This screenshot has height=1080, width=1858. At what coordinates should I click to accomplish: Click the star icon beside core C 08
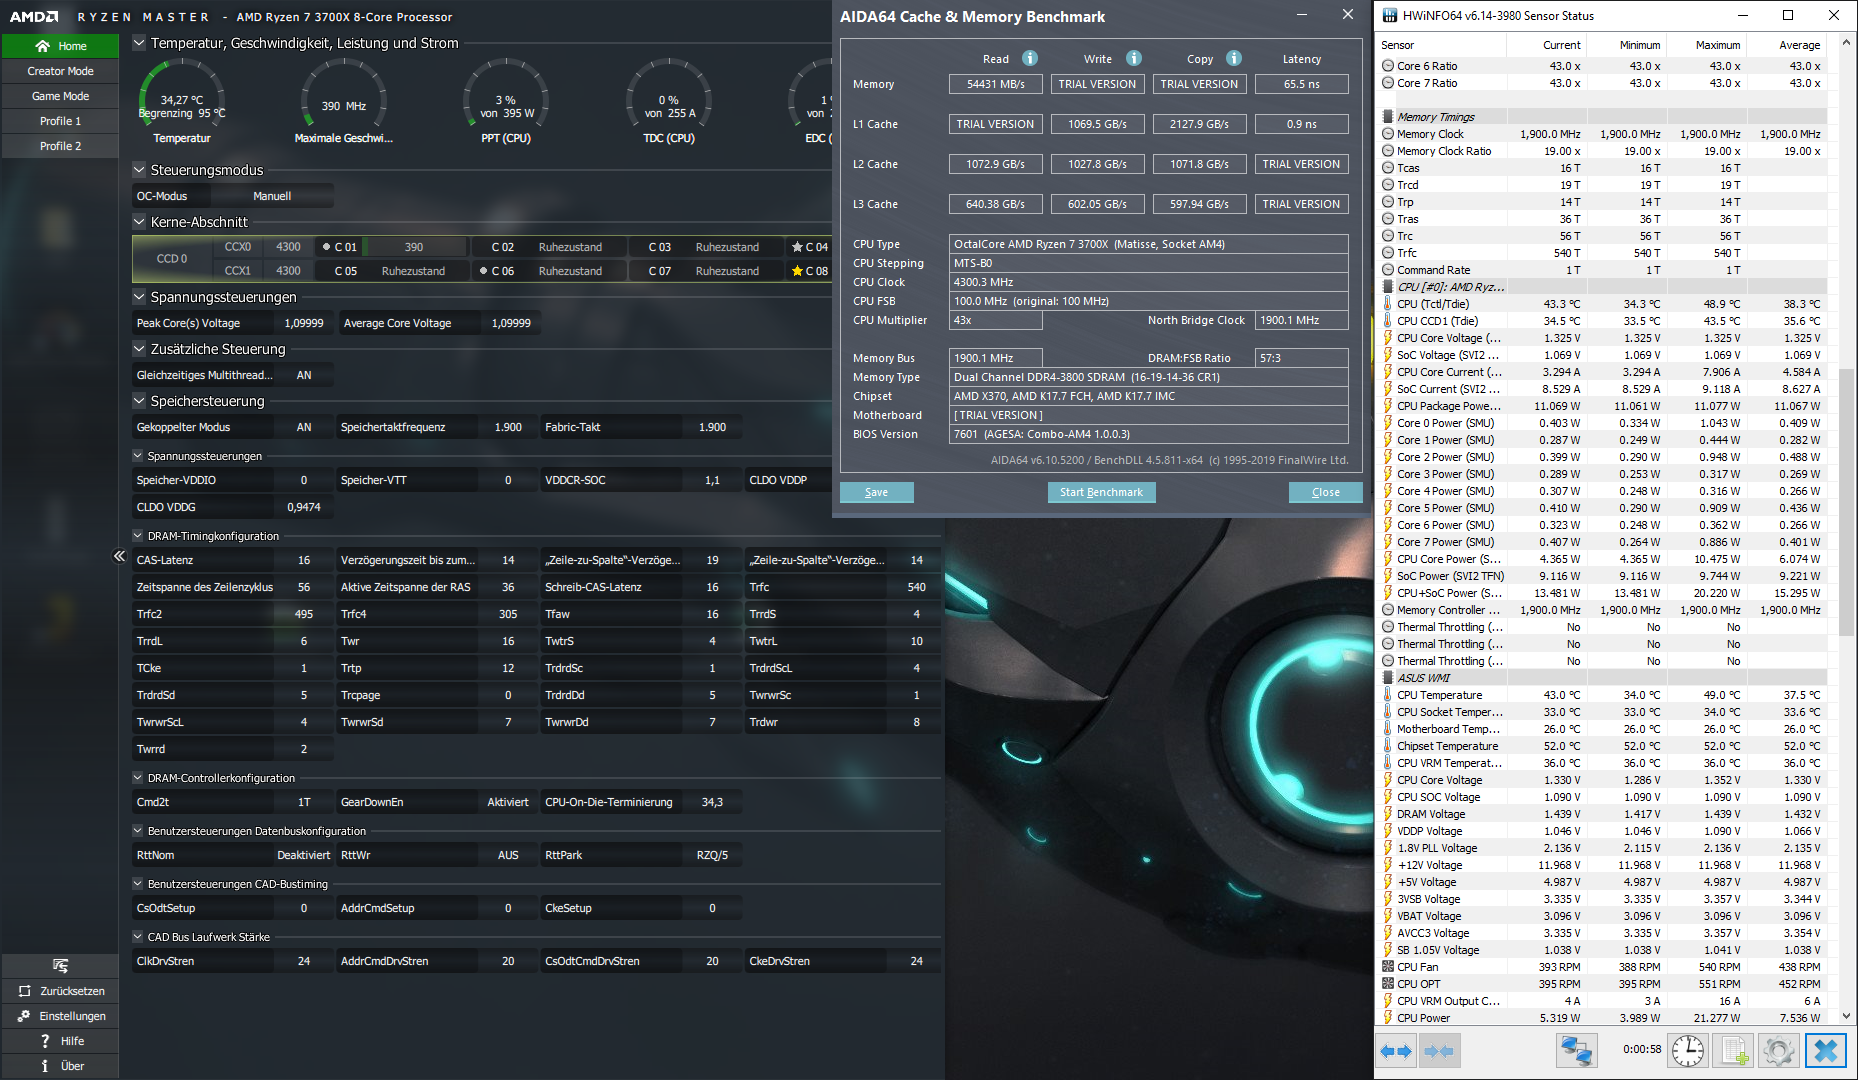click(x=797, y=271)
